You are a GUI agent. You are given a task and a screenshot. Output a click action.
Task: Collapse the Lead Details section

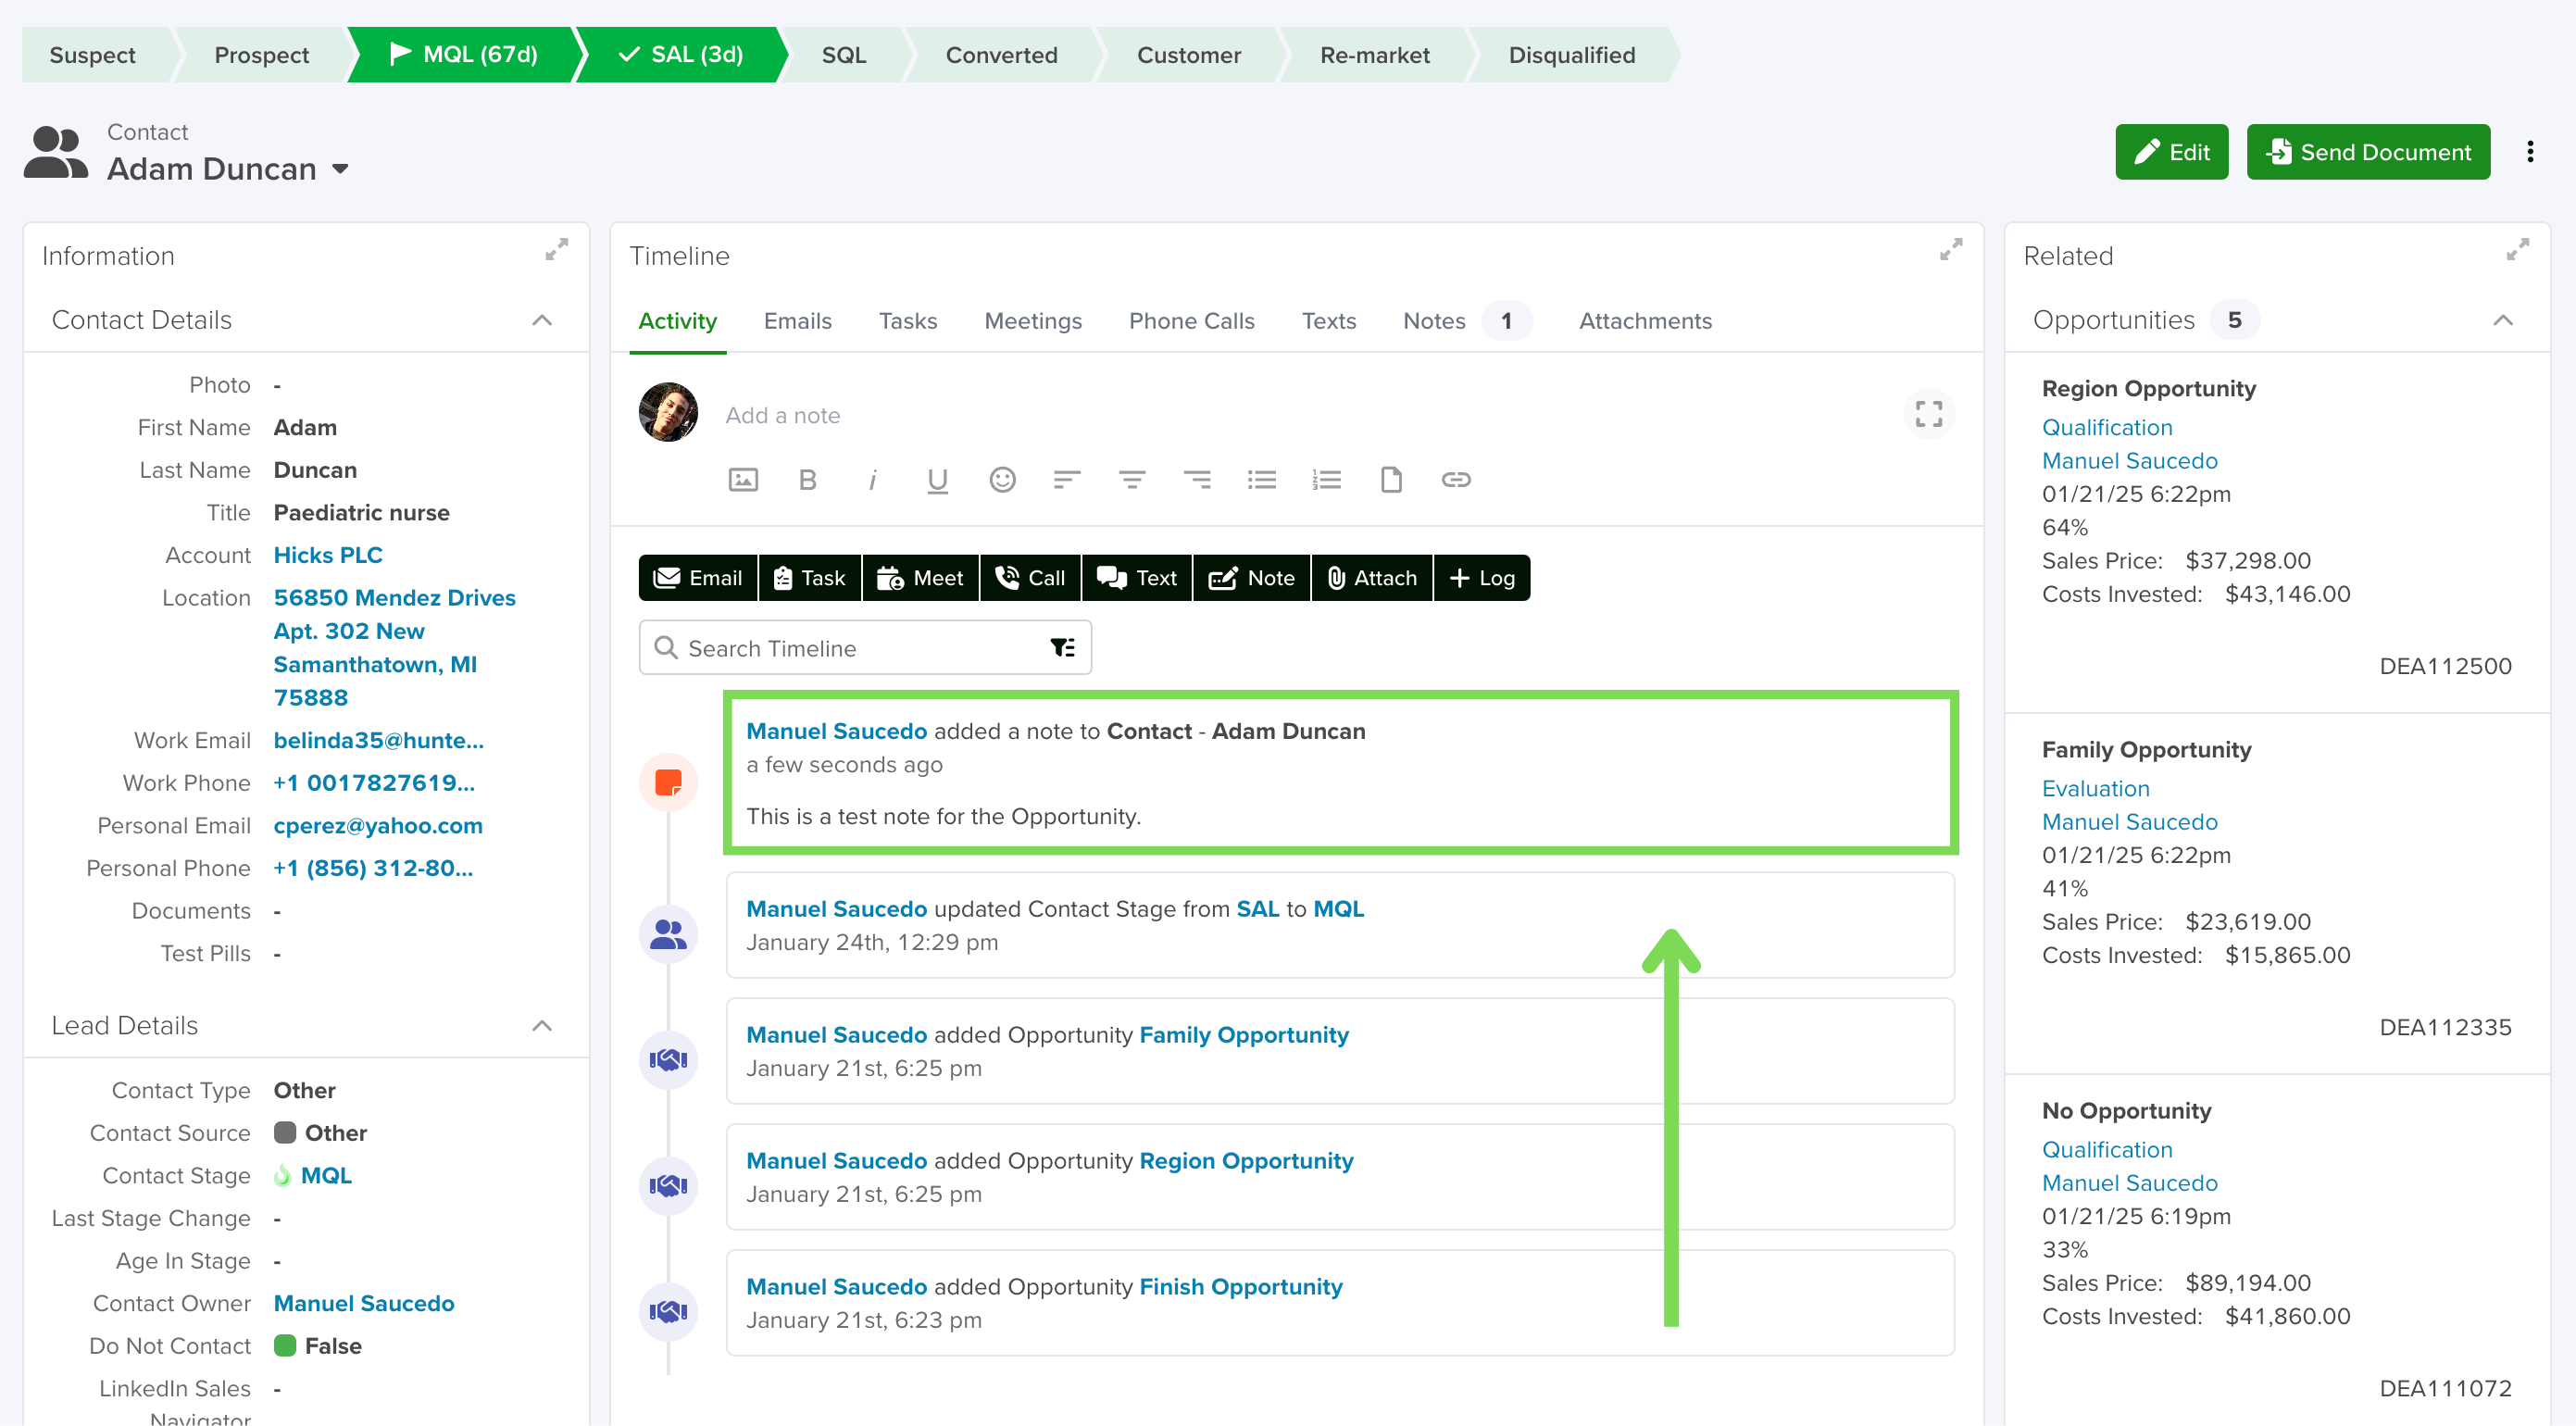coord(542,1026)
